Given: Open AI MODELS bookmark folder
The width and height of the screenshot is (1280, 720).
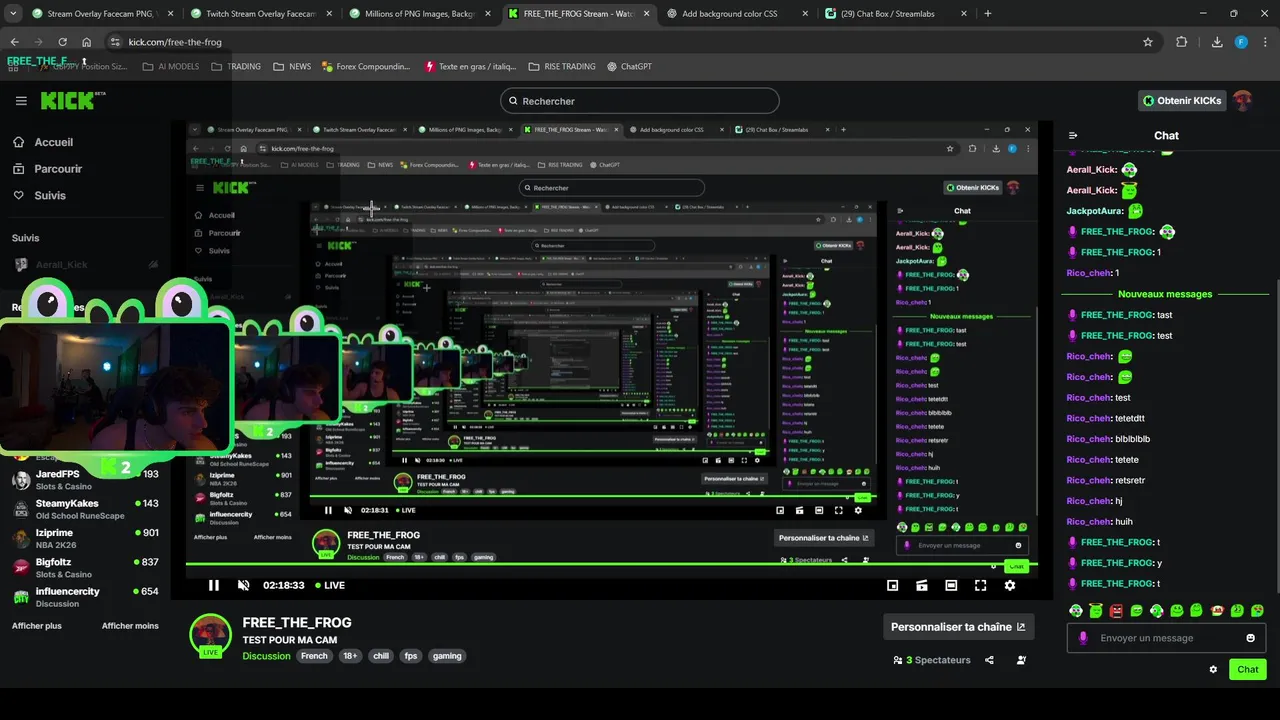Looking at the screenshot, I should point(170,67).
